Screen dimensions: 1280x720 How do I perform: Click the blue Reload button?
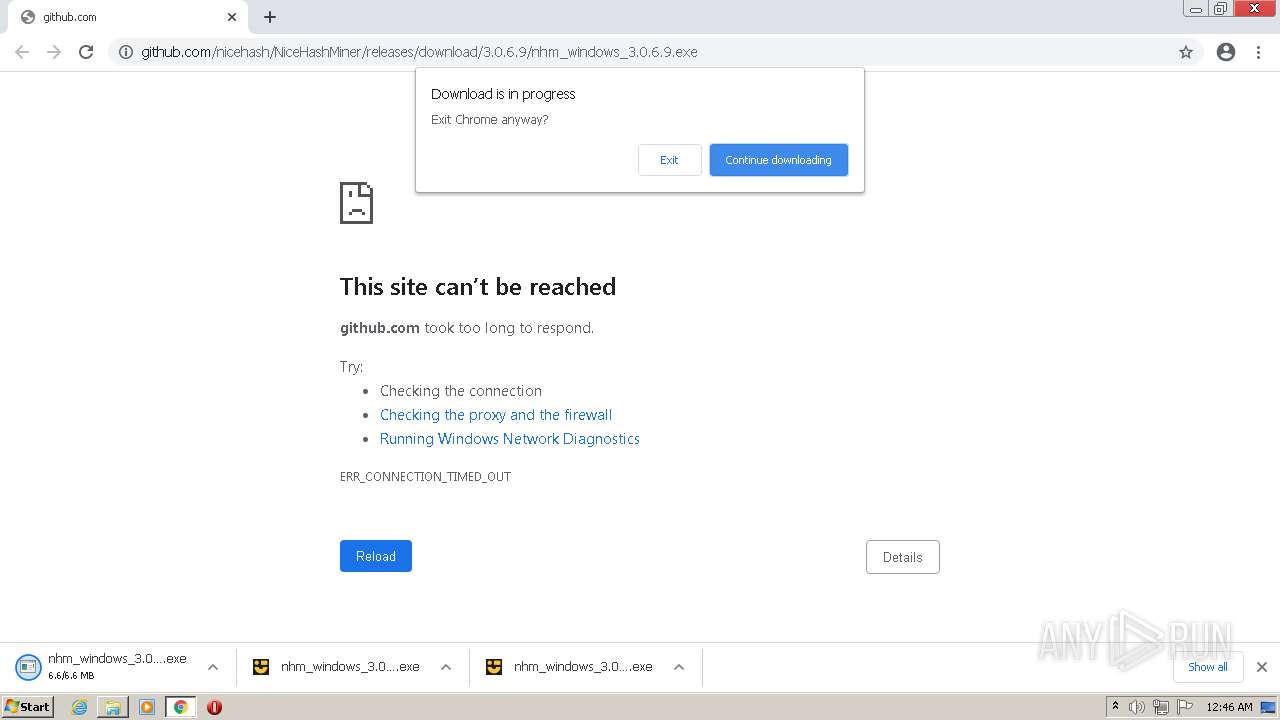[376, 556]
